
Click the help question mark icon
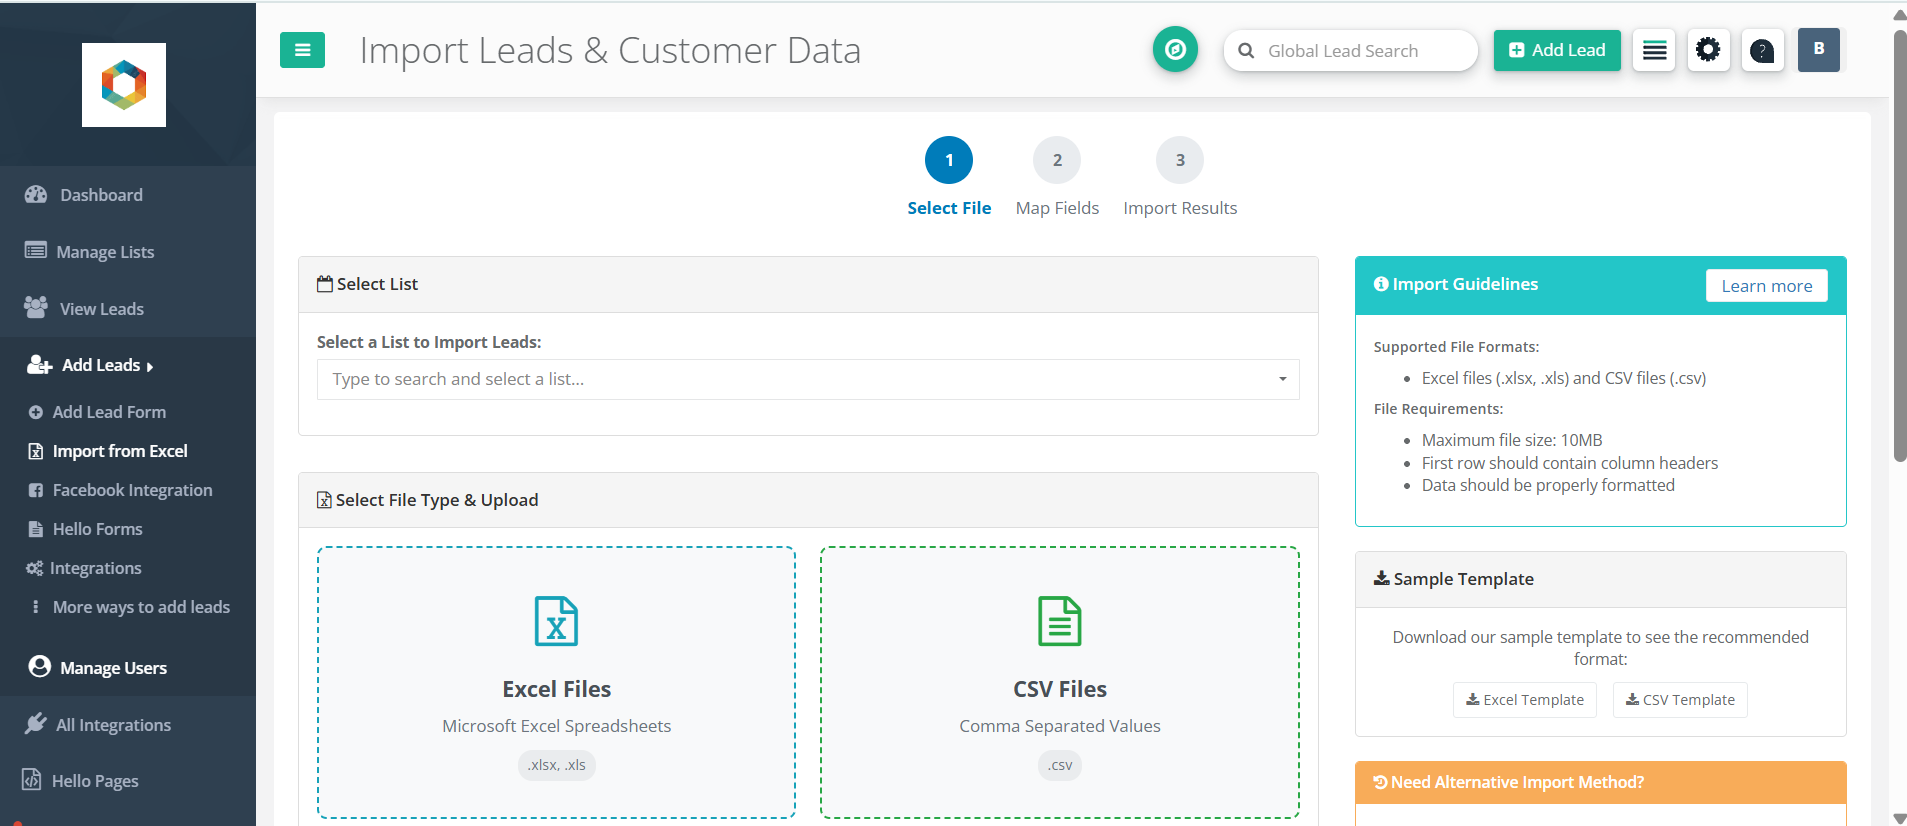[1762, 50]
